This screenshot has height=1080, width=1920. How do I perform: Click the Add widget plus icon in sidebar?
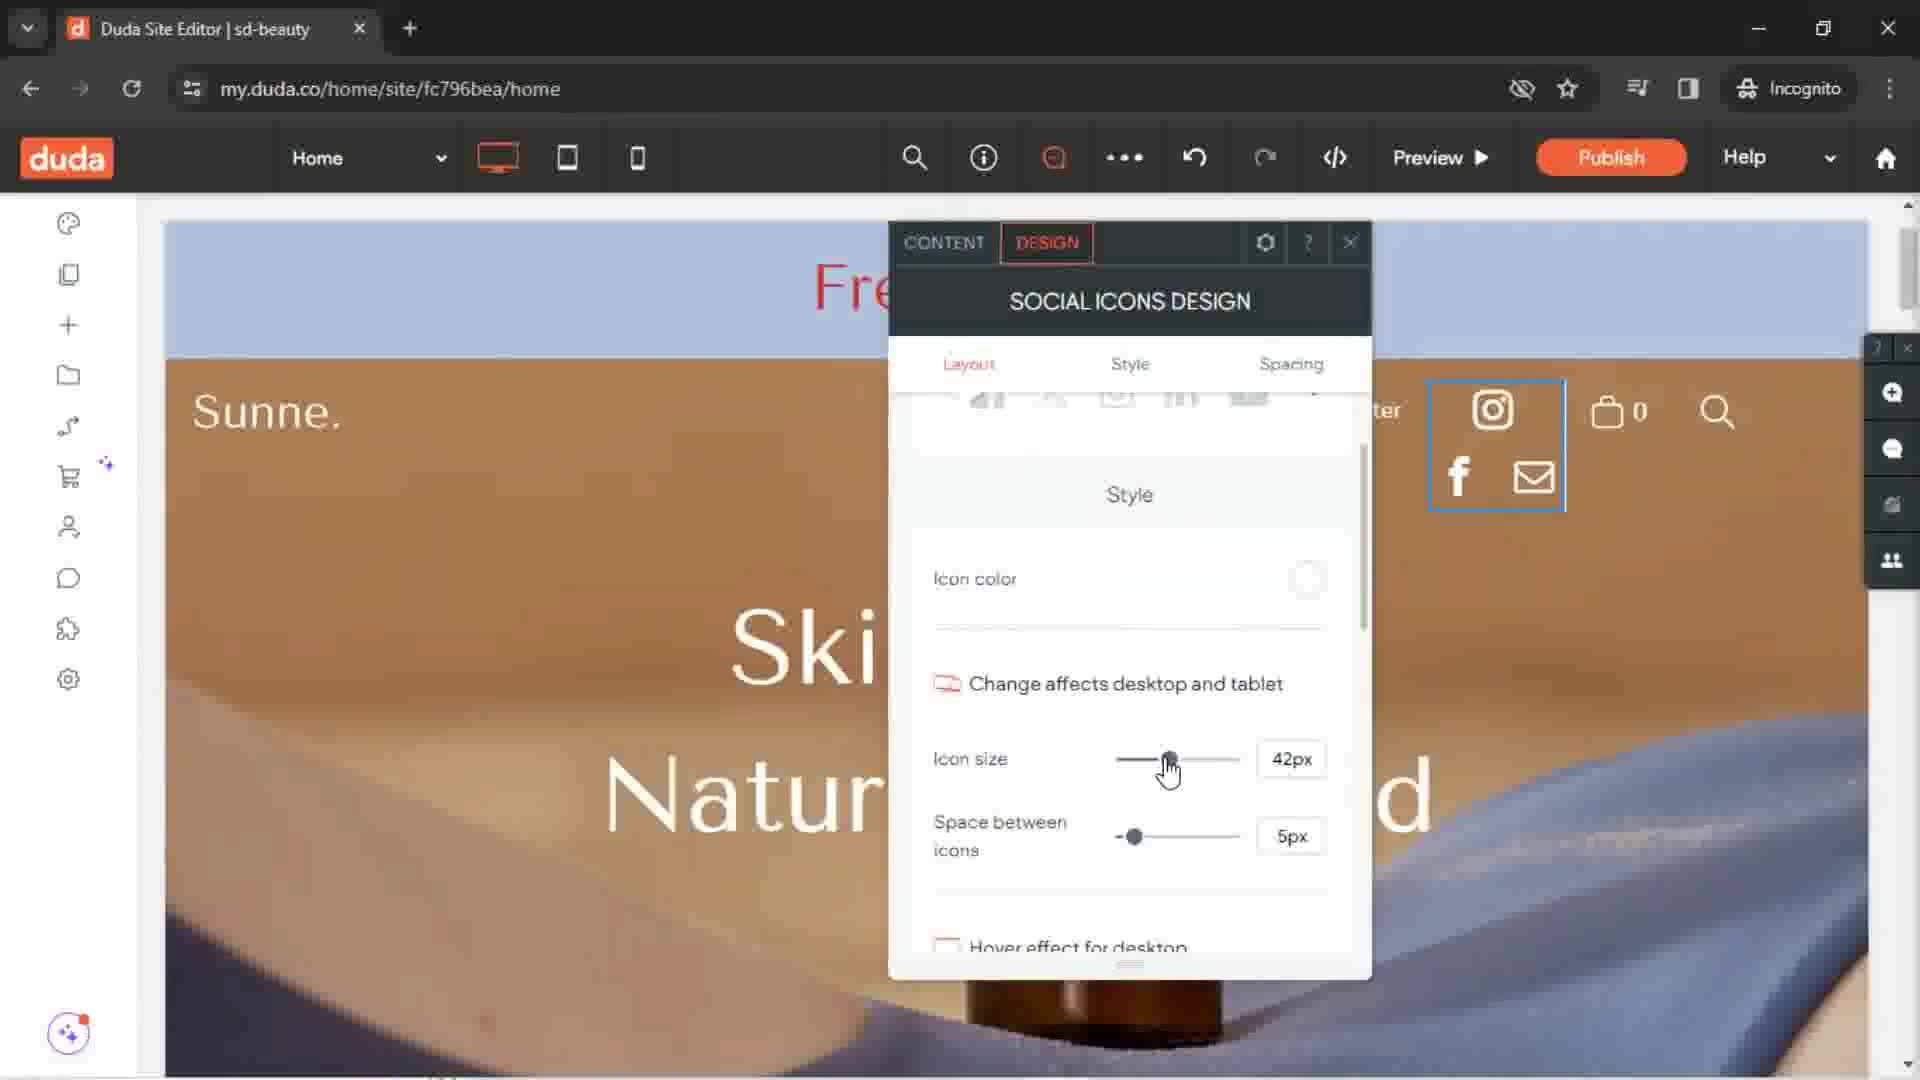tap(68, 325)
